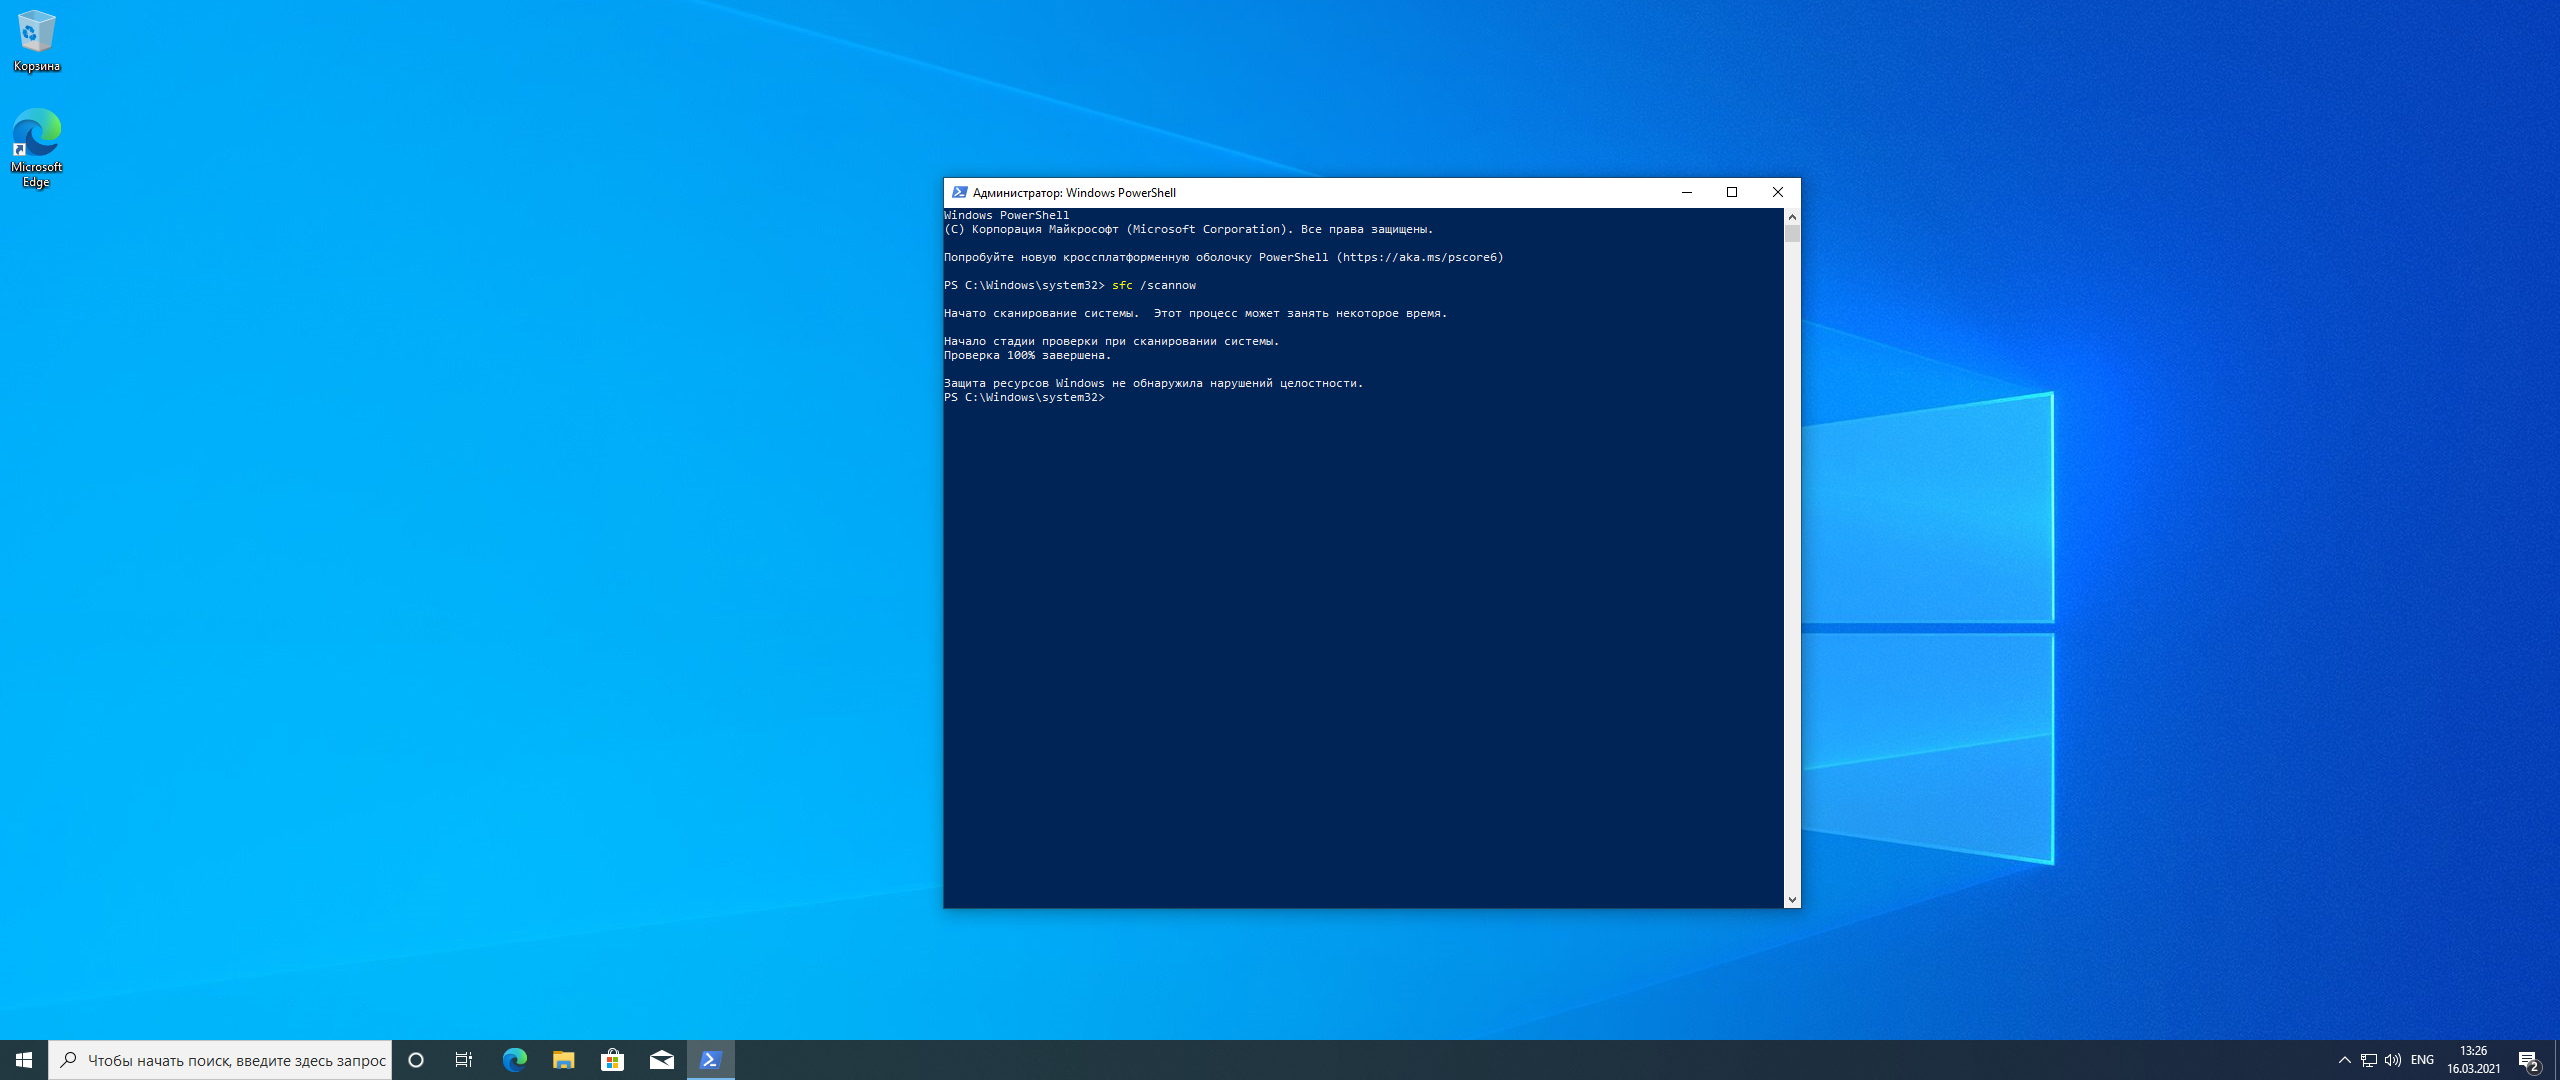Click the last 'PS C:\Windows\system32>' prompt
The height and width of the screenshot is (1080, 2560).
pyautogui.click(x=1024, y=397)
